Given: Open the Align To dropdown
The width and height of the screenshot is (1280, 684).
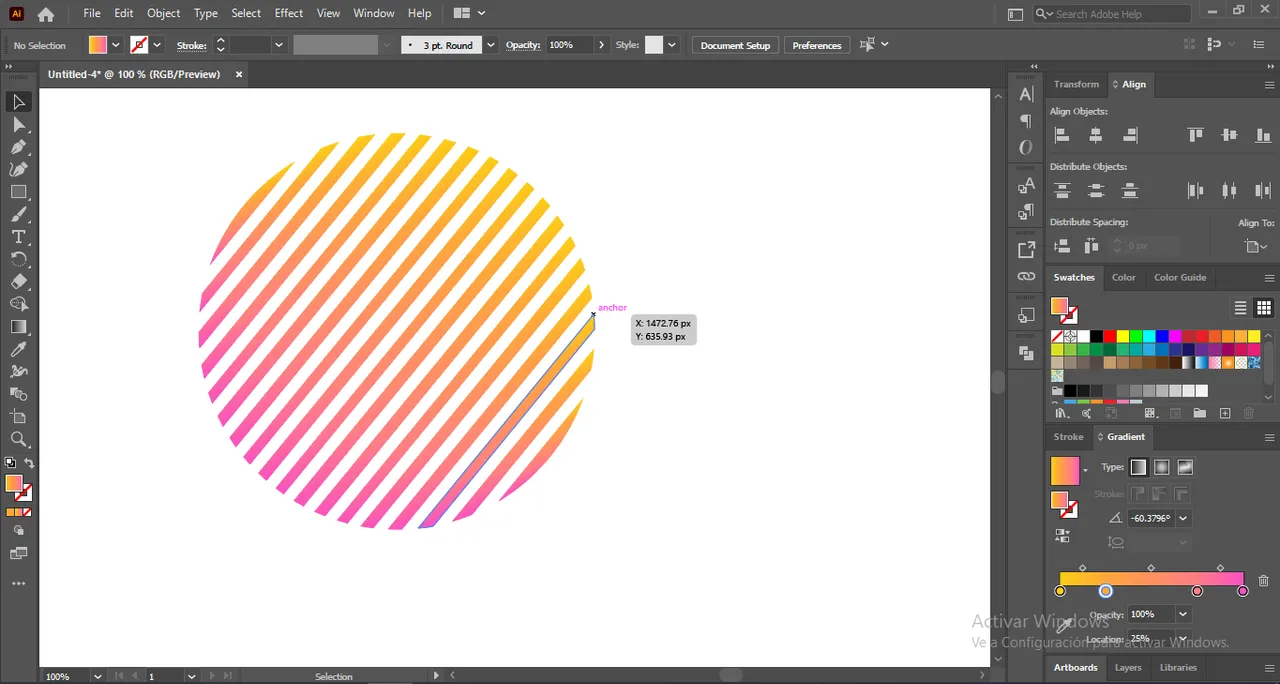Looking at the screenshot, I should (1256, 246).
